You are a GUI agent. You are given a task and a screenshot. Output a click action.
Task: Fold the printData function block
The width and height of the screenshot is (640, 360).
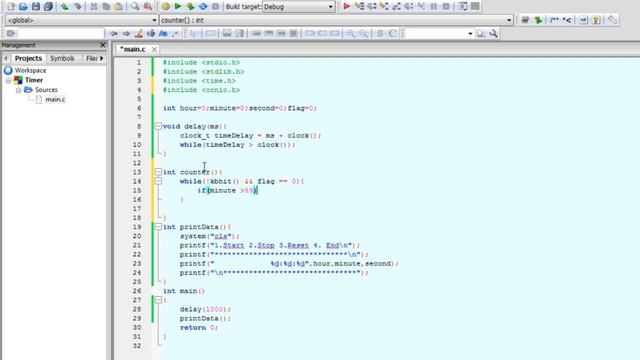tap(158, 227)
